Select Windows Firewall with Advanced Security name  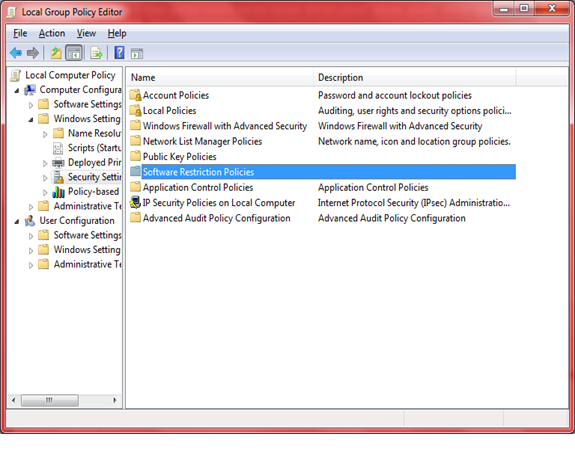click(x=225, y=126)
